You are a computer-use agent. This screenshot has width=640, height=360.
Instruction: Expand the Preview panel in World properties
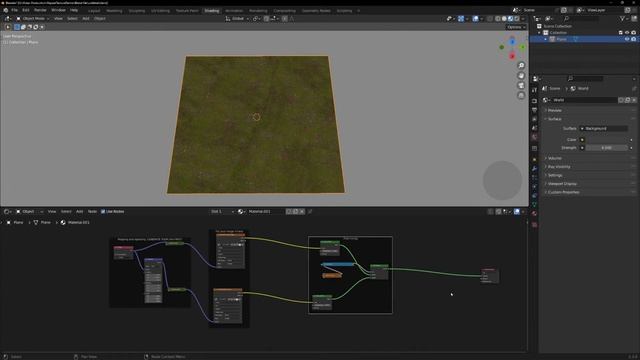pos(554,111)
